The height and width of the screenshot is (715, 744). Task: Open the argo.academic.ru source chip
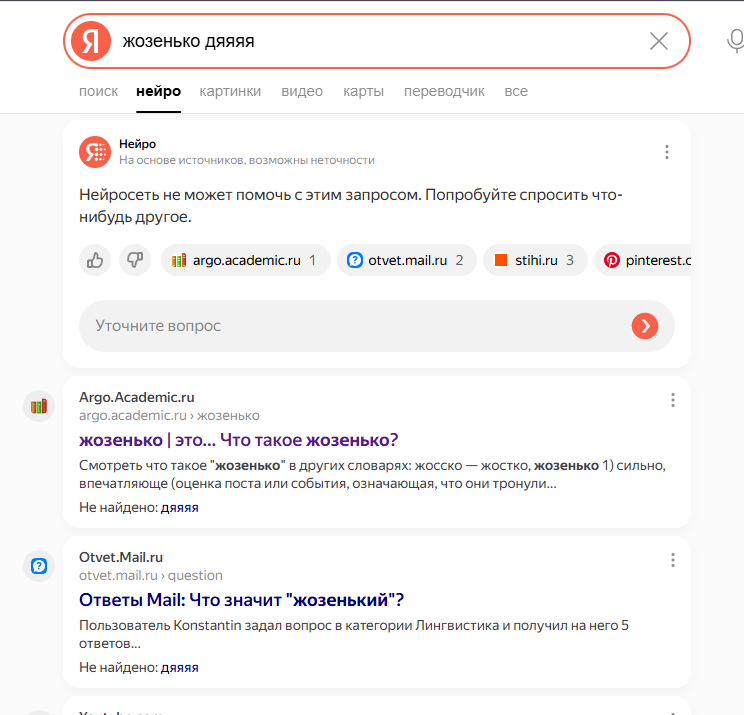pos(246,260)
